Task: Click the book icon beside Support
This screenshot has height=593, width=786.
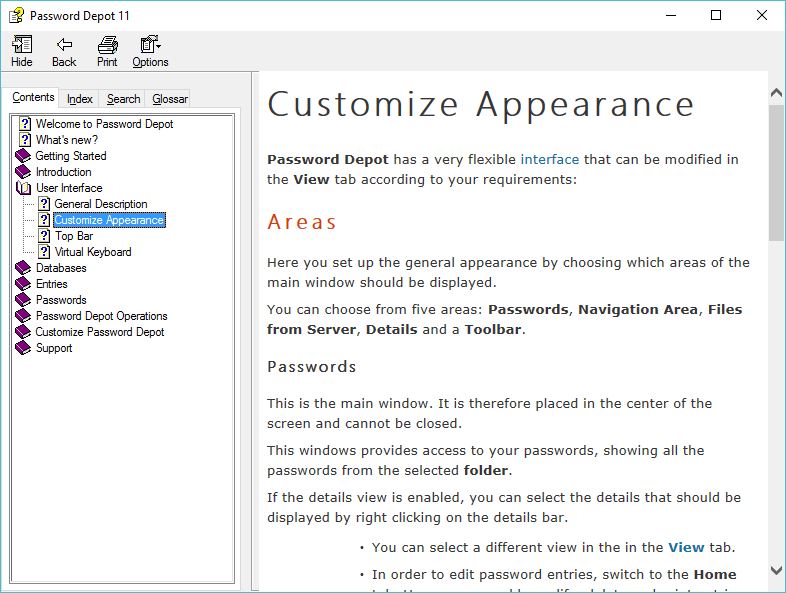Action: coord(23,348)
